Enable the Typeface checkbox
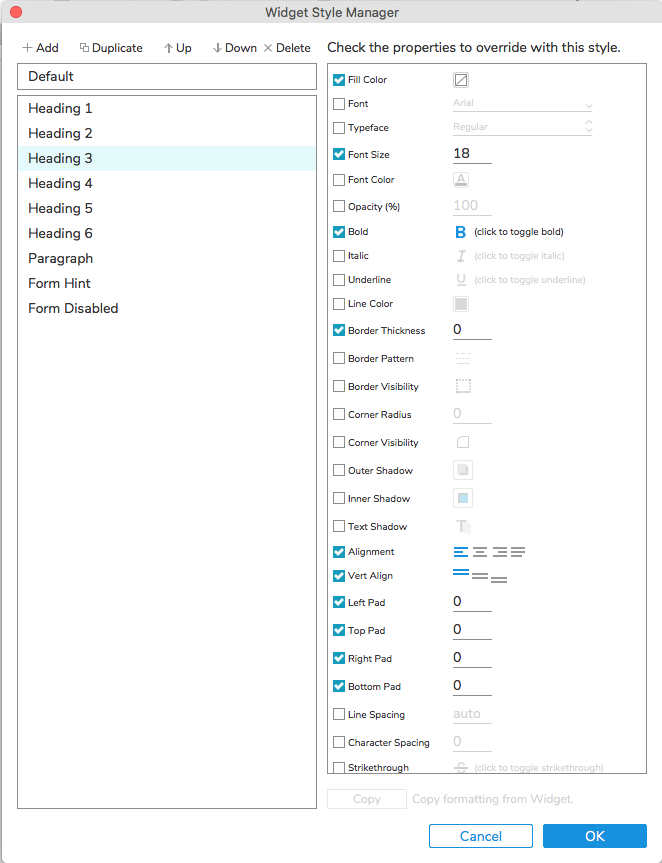Viewport: 662px width, 863px height. (339, 128)
